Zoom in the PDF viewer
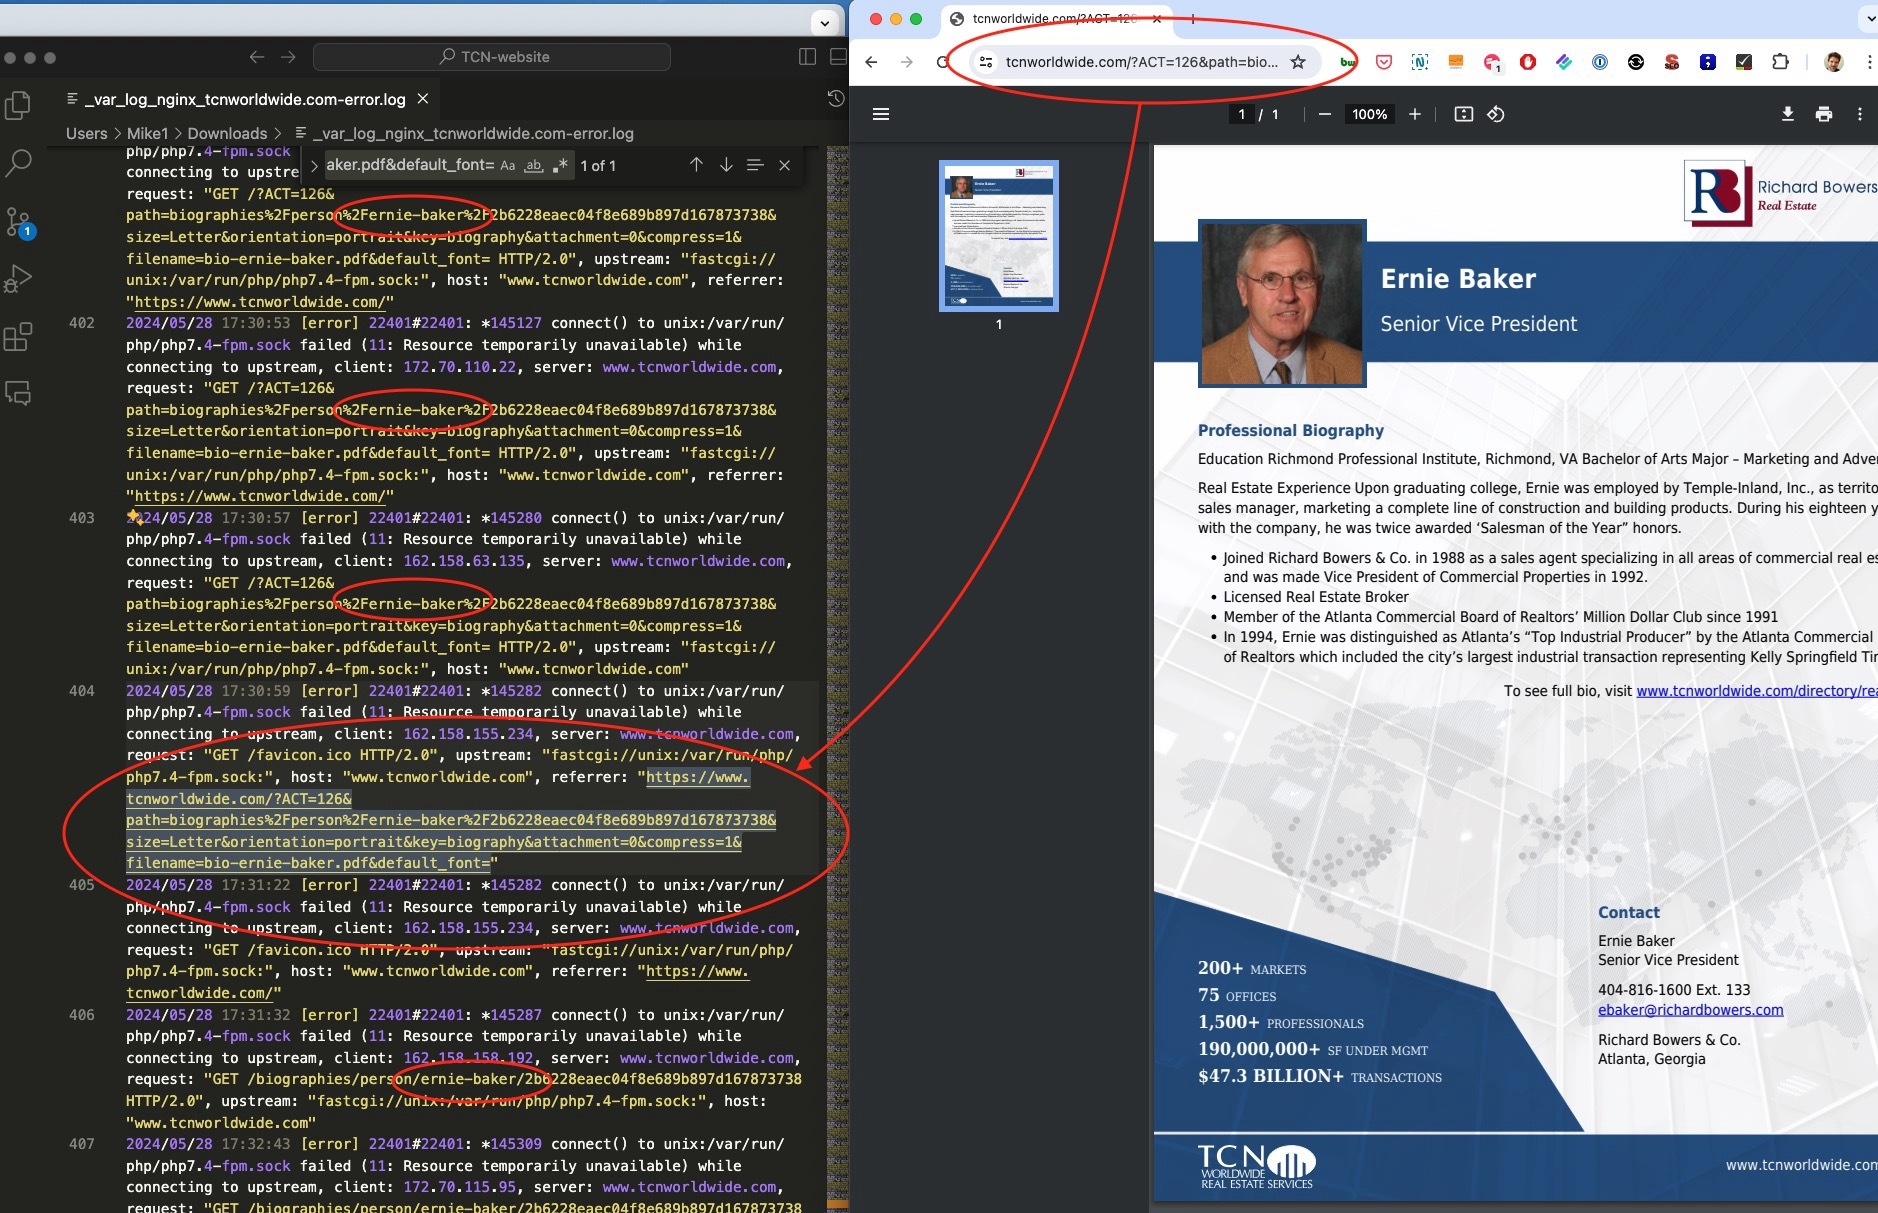The height and width of the screenshot is (1213, 1878). pos(1415,114)
